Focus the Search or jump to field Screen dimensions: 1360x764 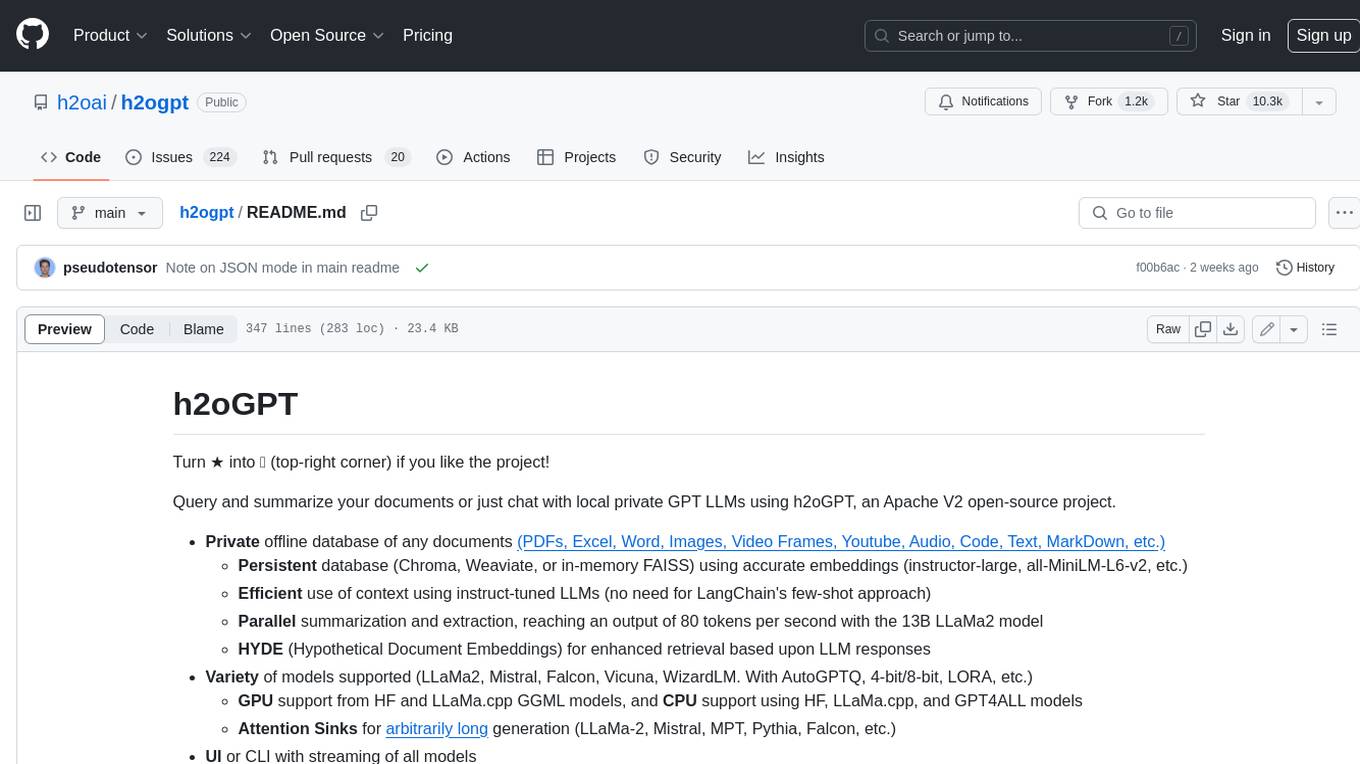1030,35
